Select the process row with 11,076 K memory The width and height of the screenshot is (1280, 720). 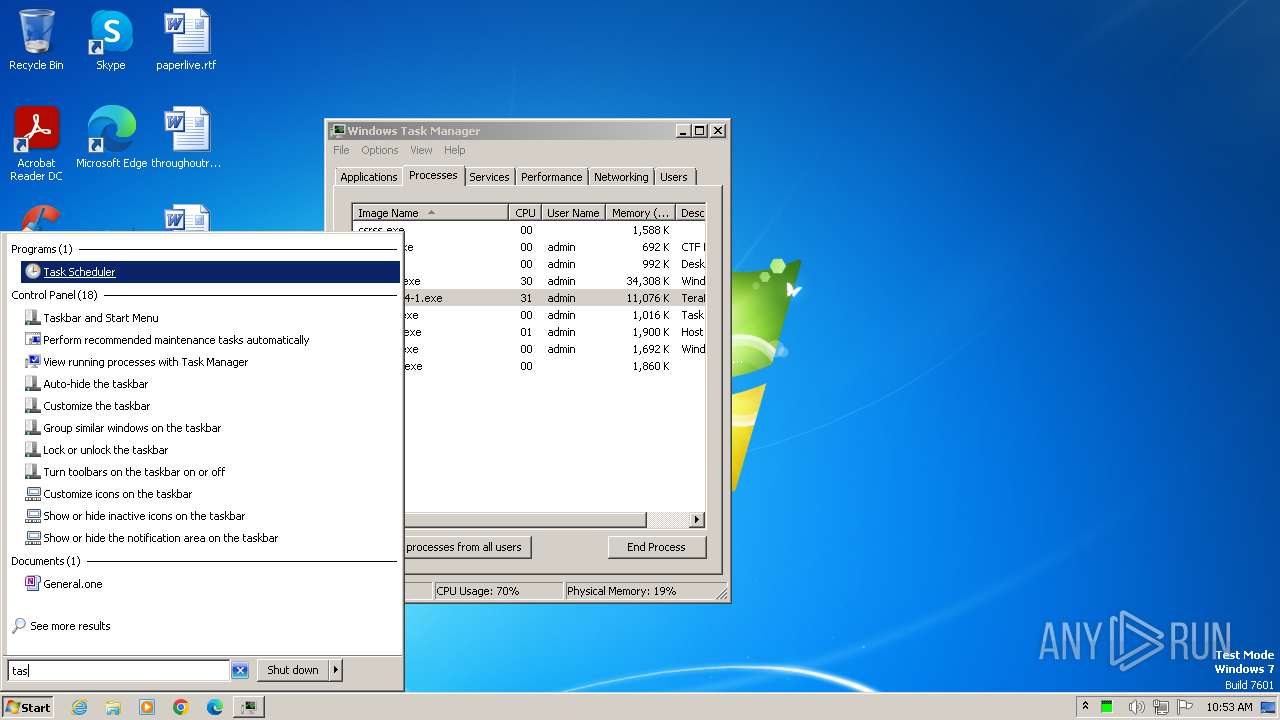555,298
